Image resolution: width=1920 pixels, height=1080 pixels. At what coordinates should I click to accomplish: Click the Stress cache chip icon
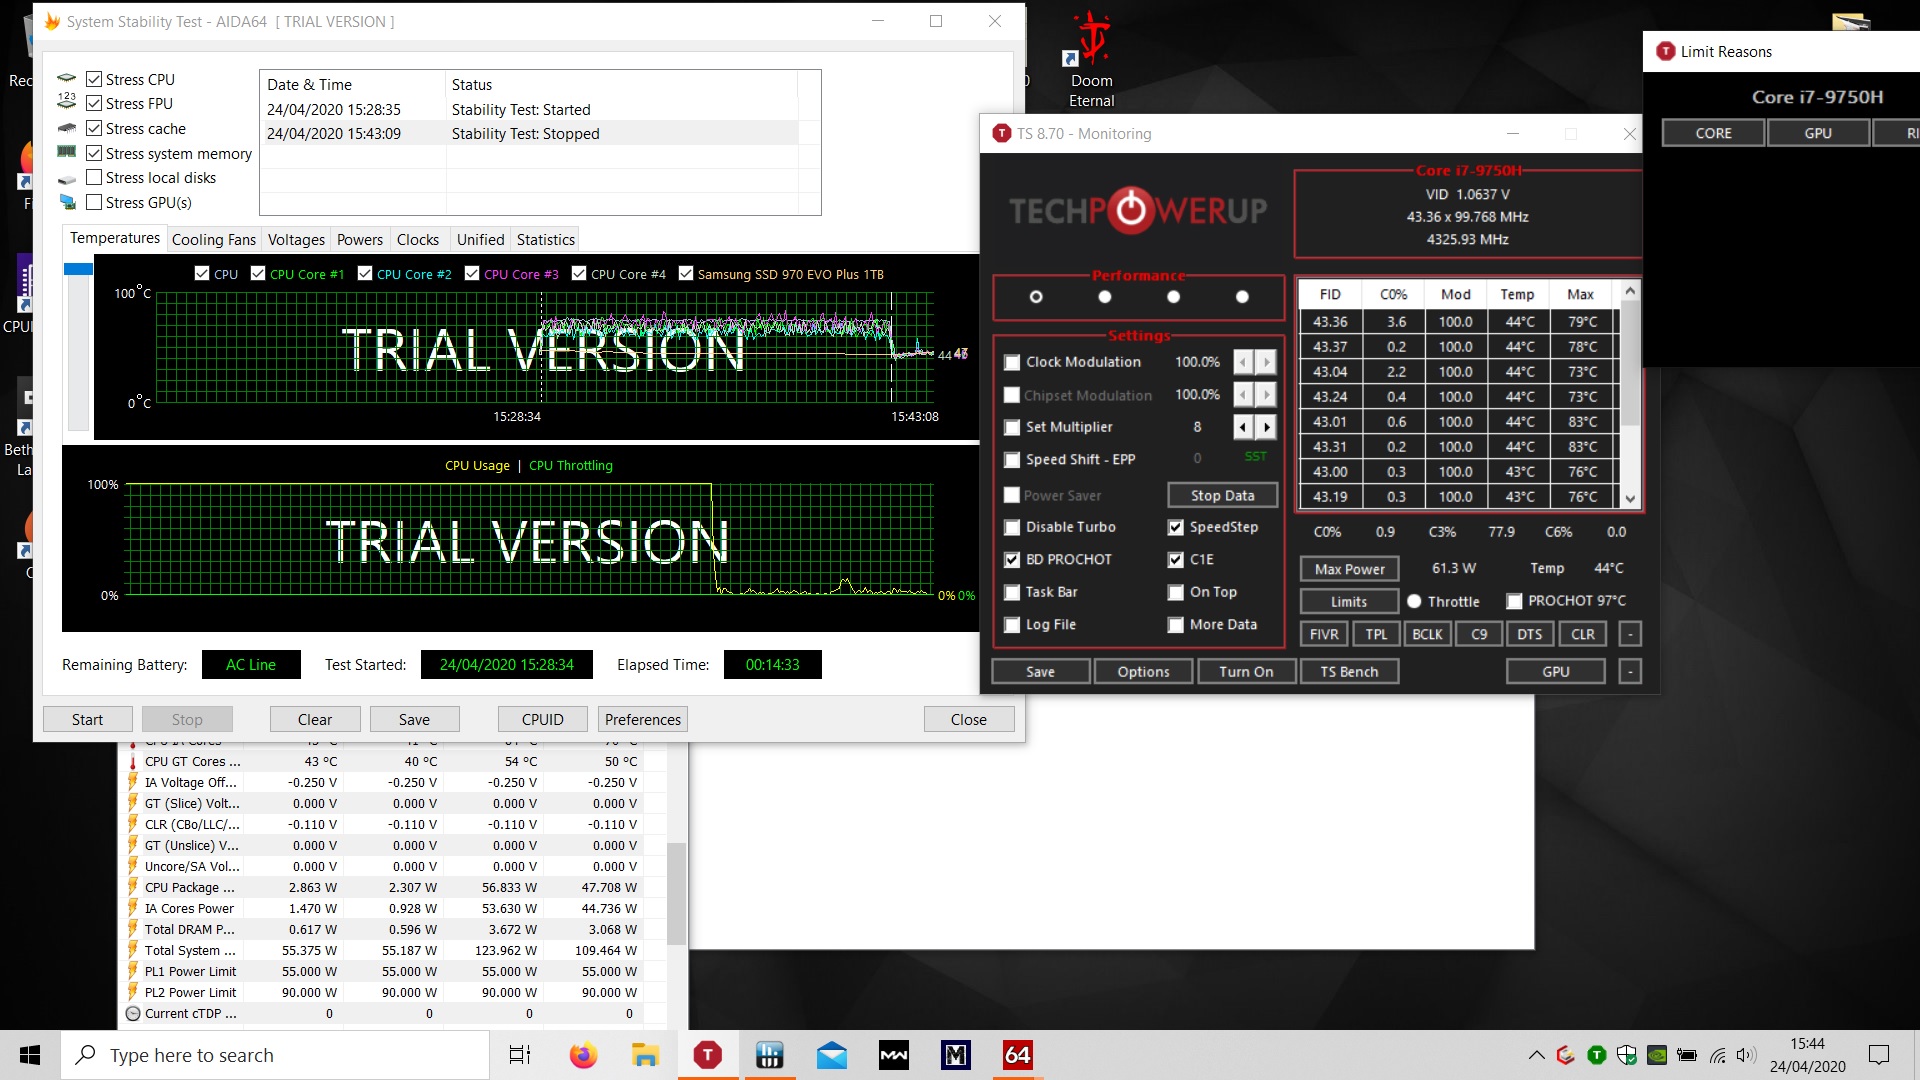tap(67, 128)
